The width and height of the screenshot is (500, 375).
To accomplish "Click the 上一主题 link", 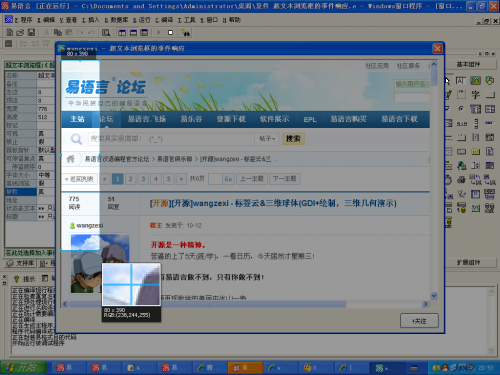I will coord(252,179).
